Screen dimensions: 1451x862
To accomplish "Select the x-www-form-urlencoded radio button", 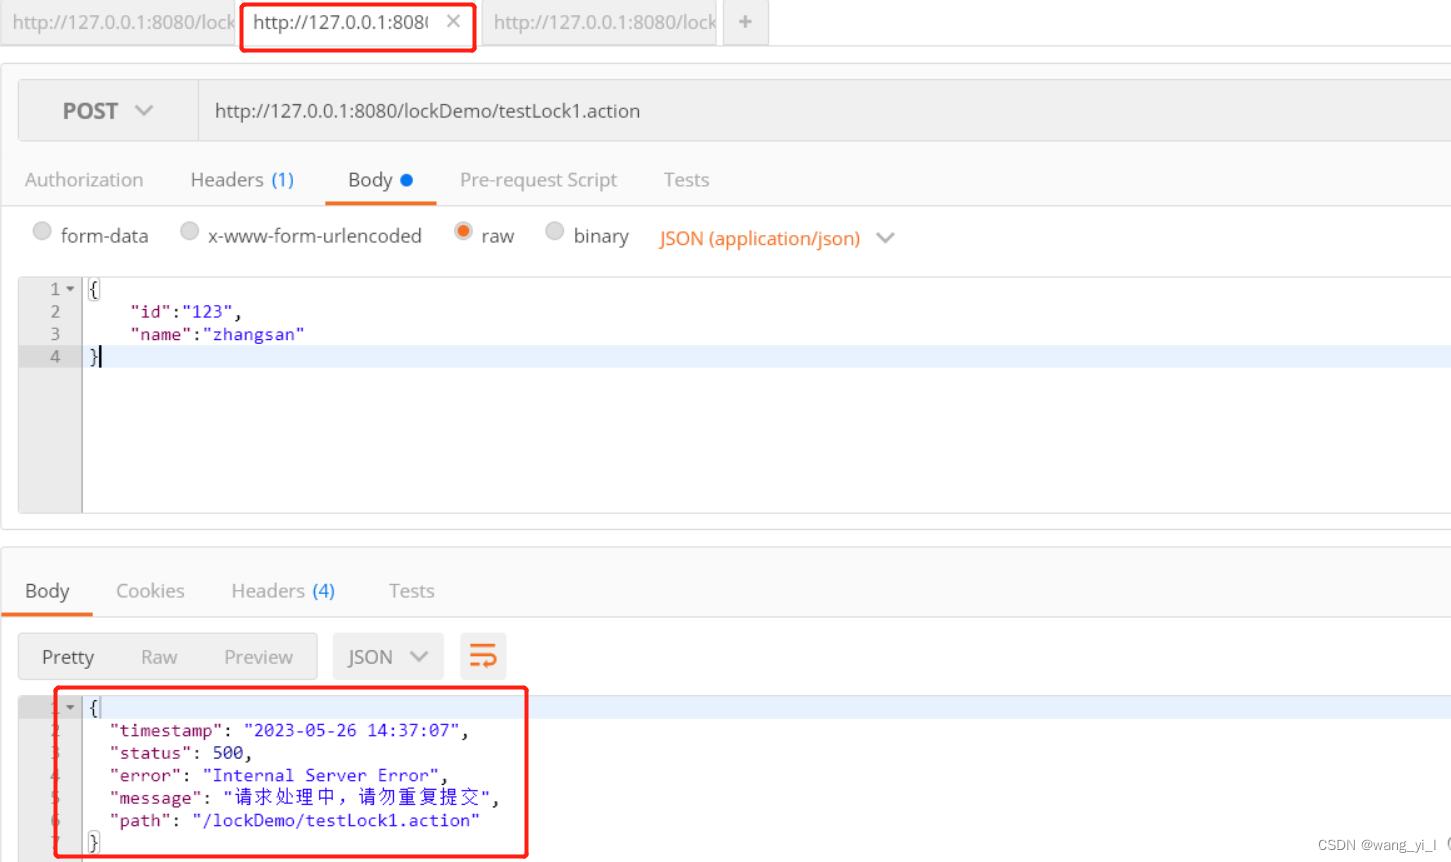I will click(x=189, y=231).
